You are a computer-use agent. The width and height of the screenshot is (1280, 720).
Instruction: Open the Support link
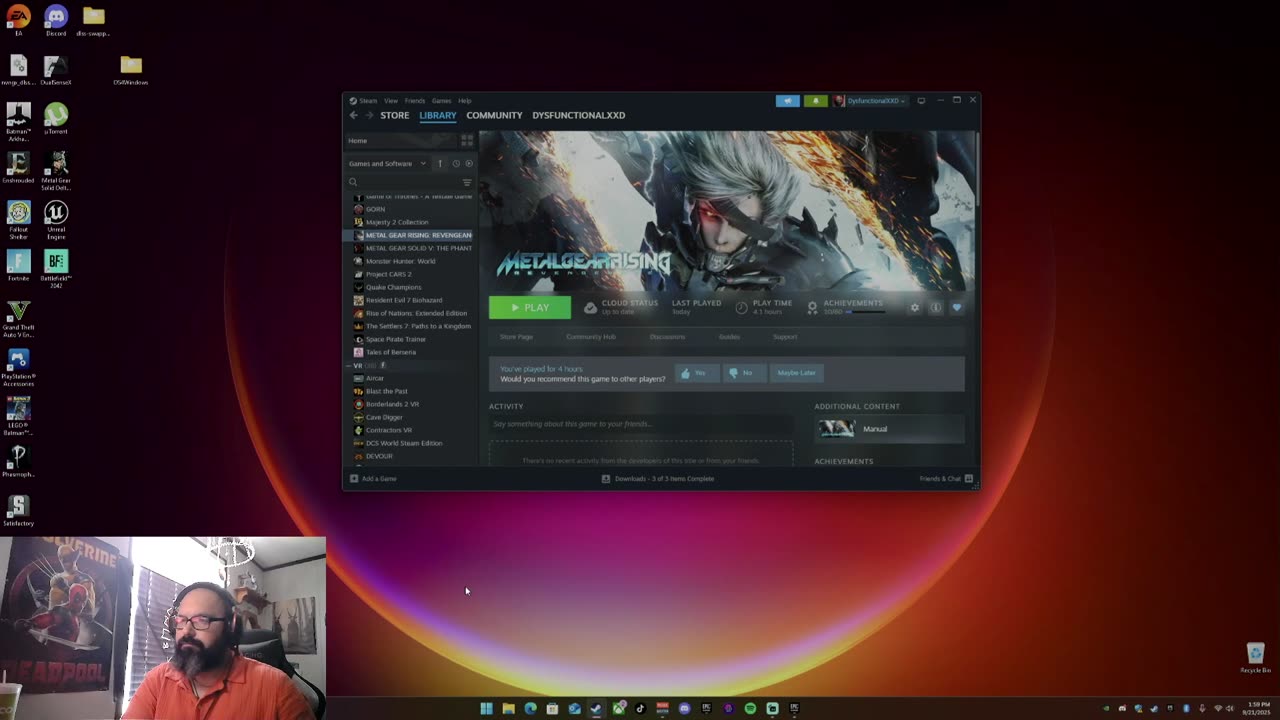[x=785, y=337]
